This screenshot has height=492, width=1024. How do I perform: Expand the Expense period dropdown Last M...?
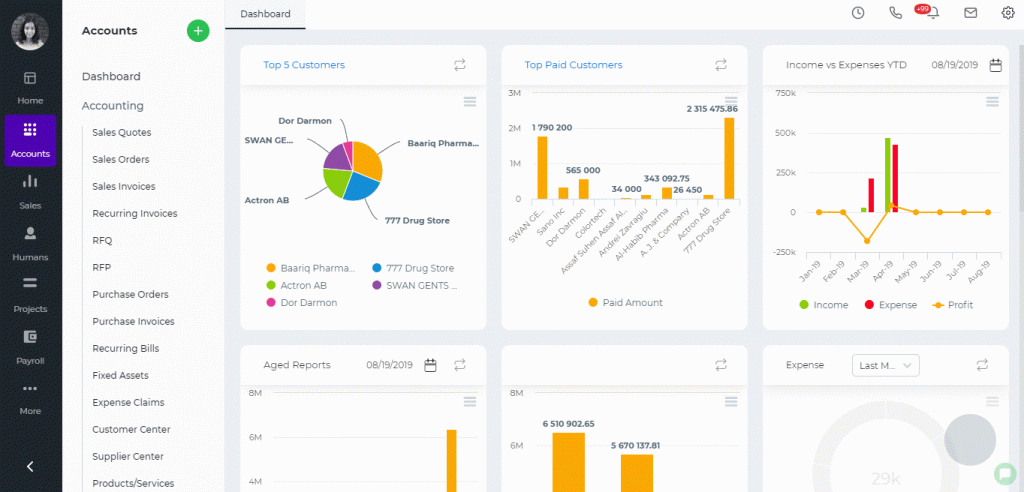886,365
